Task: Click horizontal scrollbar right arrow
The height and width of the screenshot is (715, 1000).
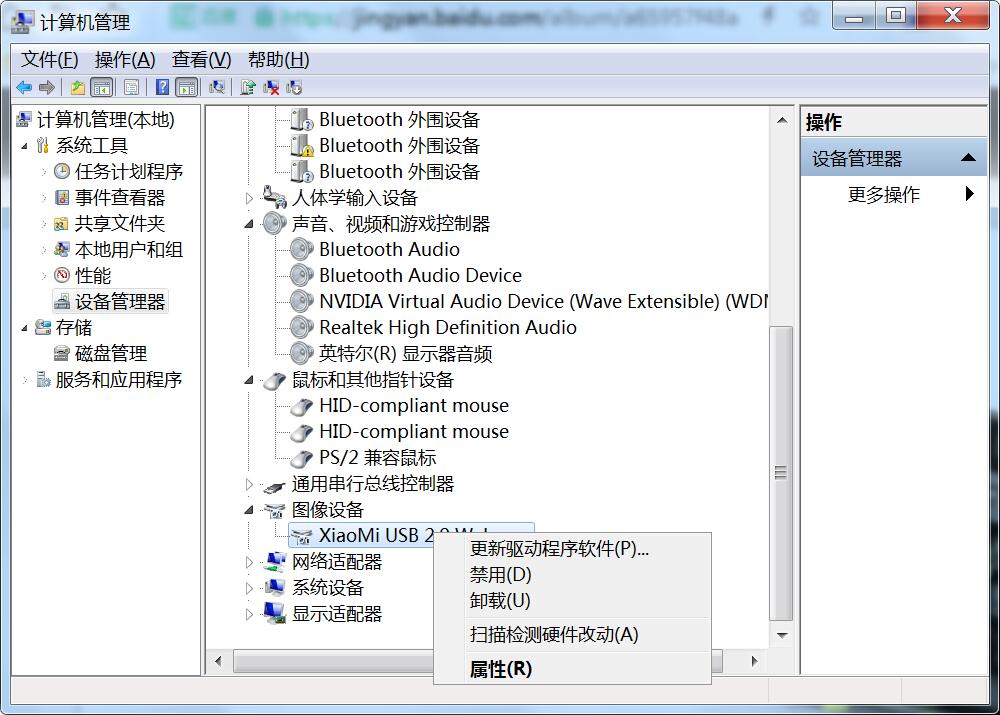Action: click(754, 661)
